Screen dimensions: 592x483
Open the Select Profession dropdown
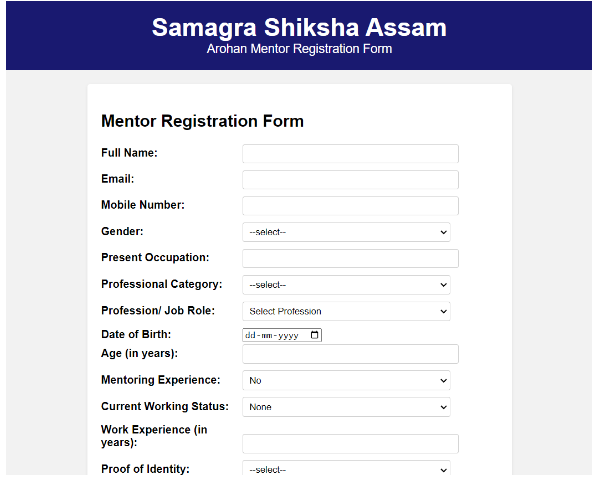[346, 312]
